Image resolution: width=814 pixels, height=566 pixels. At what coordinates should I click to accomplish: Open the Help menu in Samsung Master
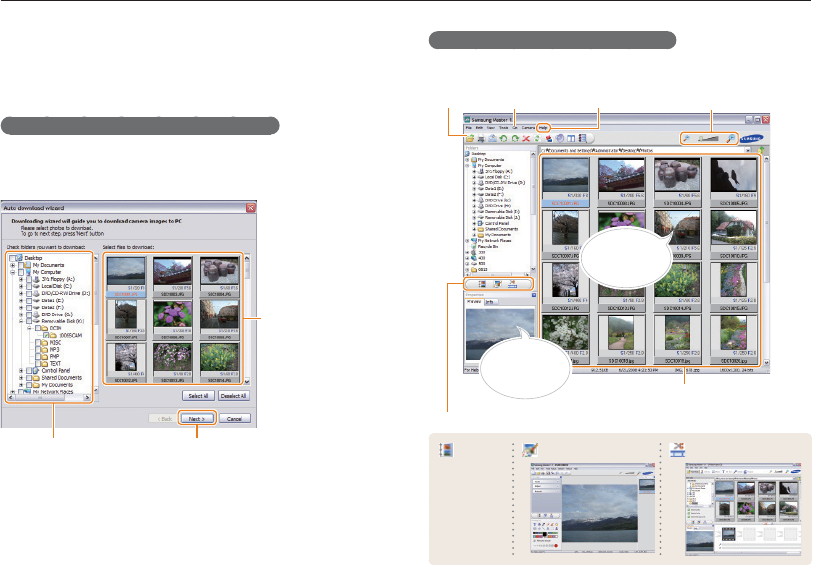click(x=543, y=128)
